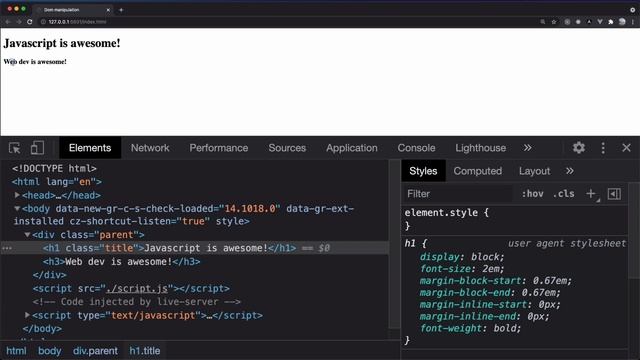Image resolution: width=640 pixels, height=360 pixels.
Task: Switch to the Elements tab
Action: [x=90, y=148]
